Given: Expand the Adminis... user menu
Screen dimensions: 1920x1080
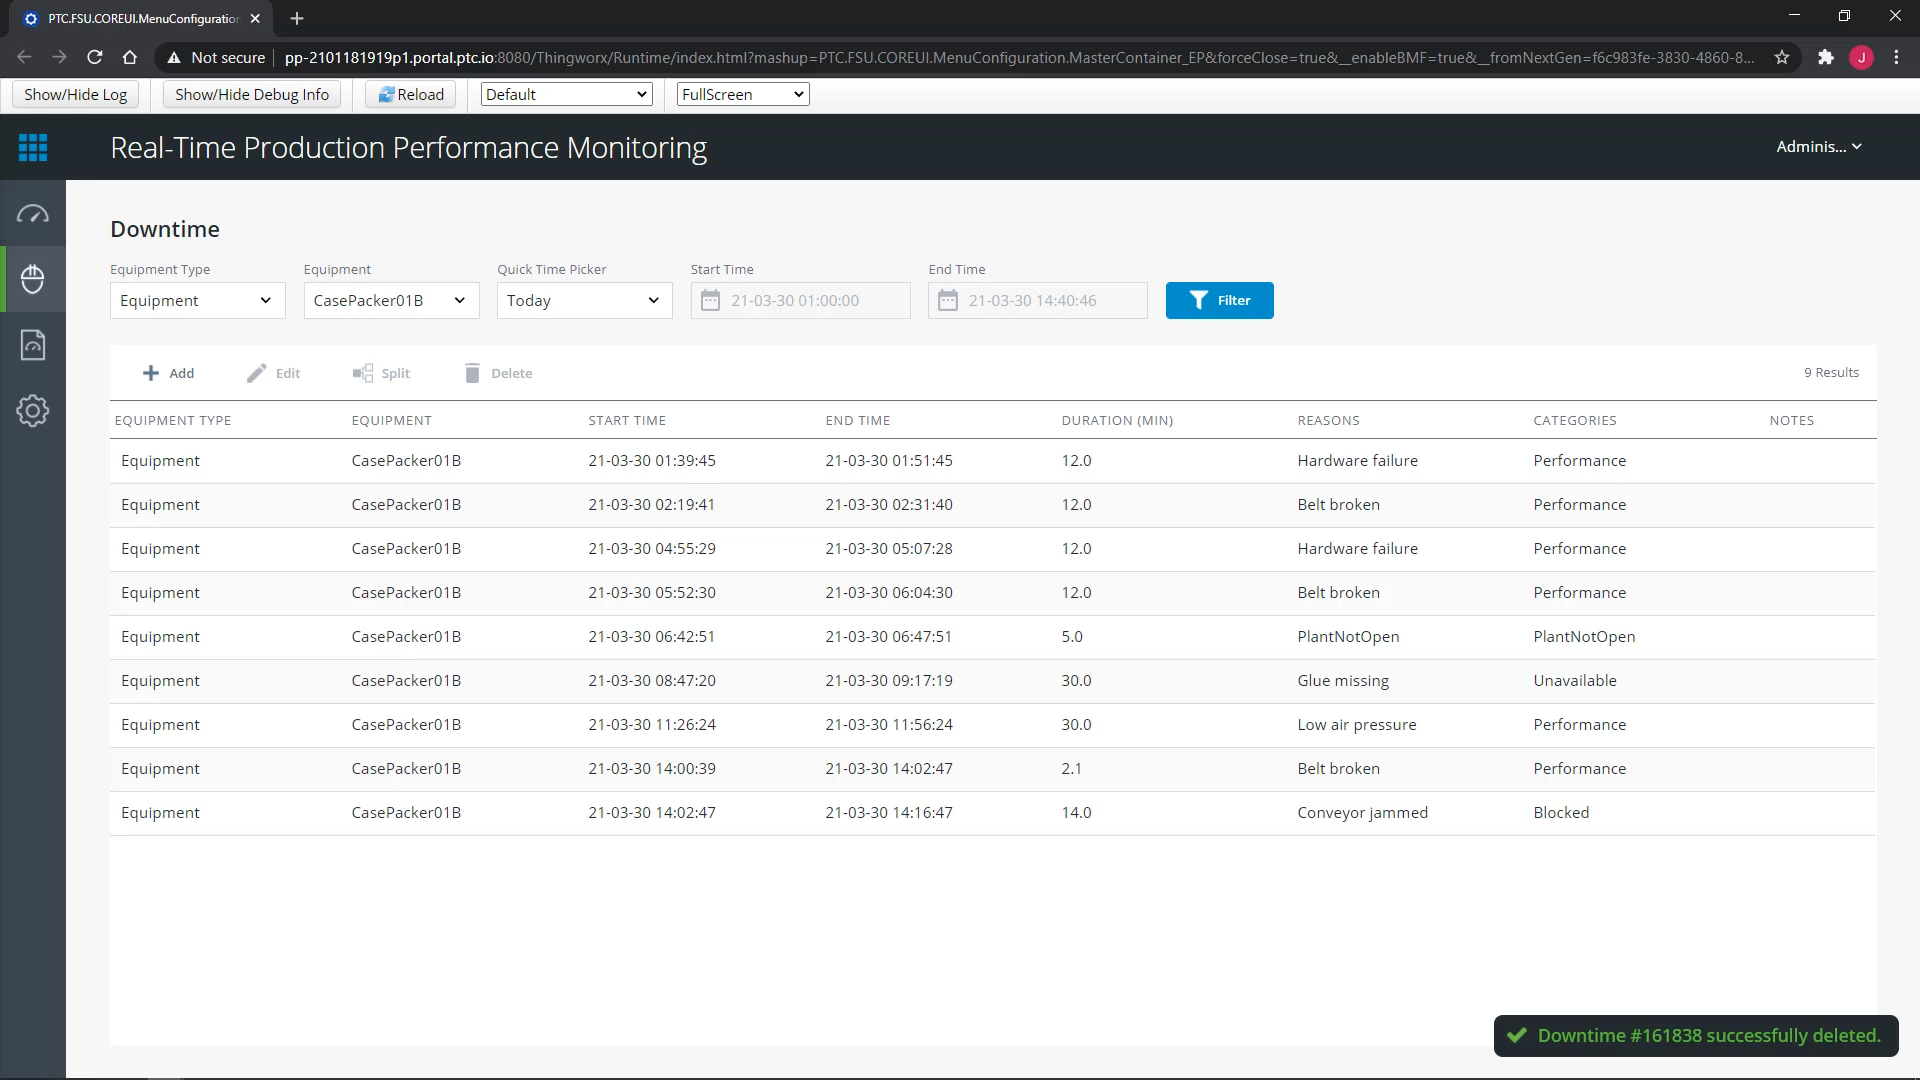Looking at the screenshot, I should 1819,147.
